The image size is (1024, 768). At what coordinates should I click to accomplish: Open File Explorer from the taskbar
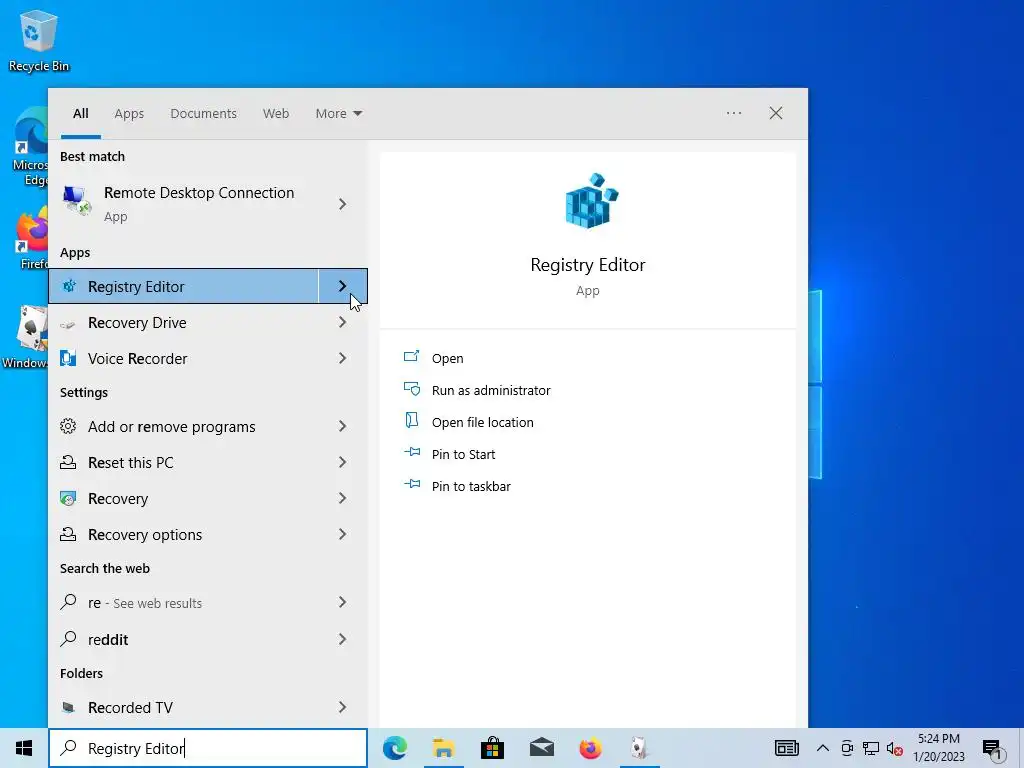(x=443, y=748)
